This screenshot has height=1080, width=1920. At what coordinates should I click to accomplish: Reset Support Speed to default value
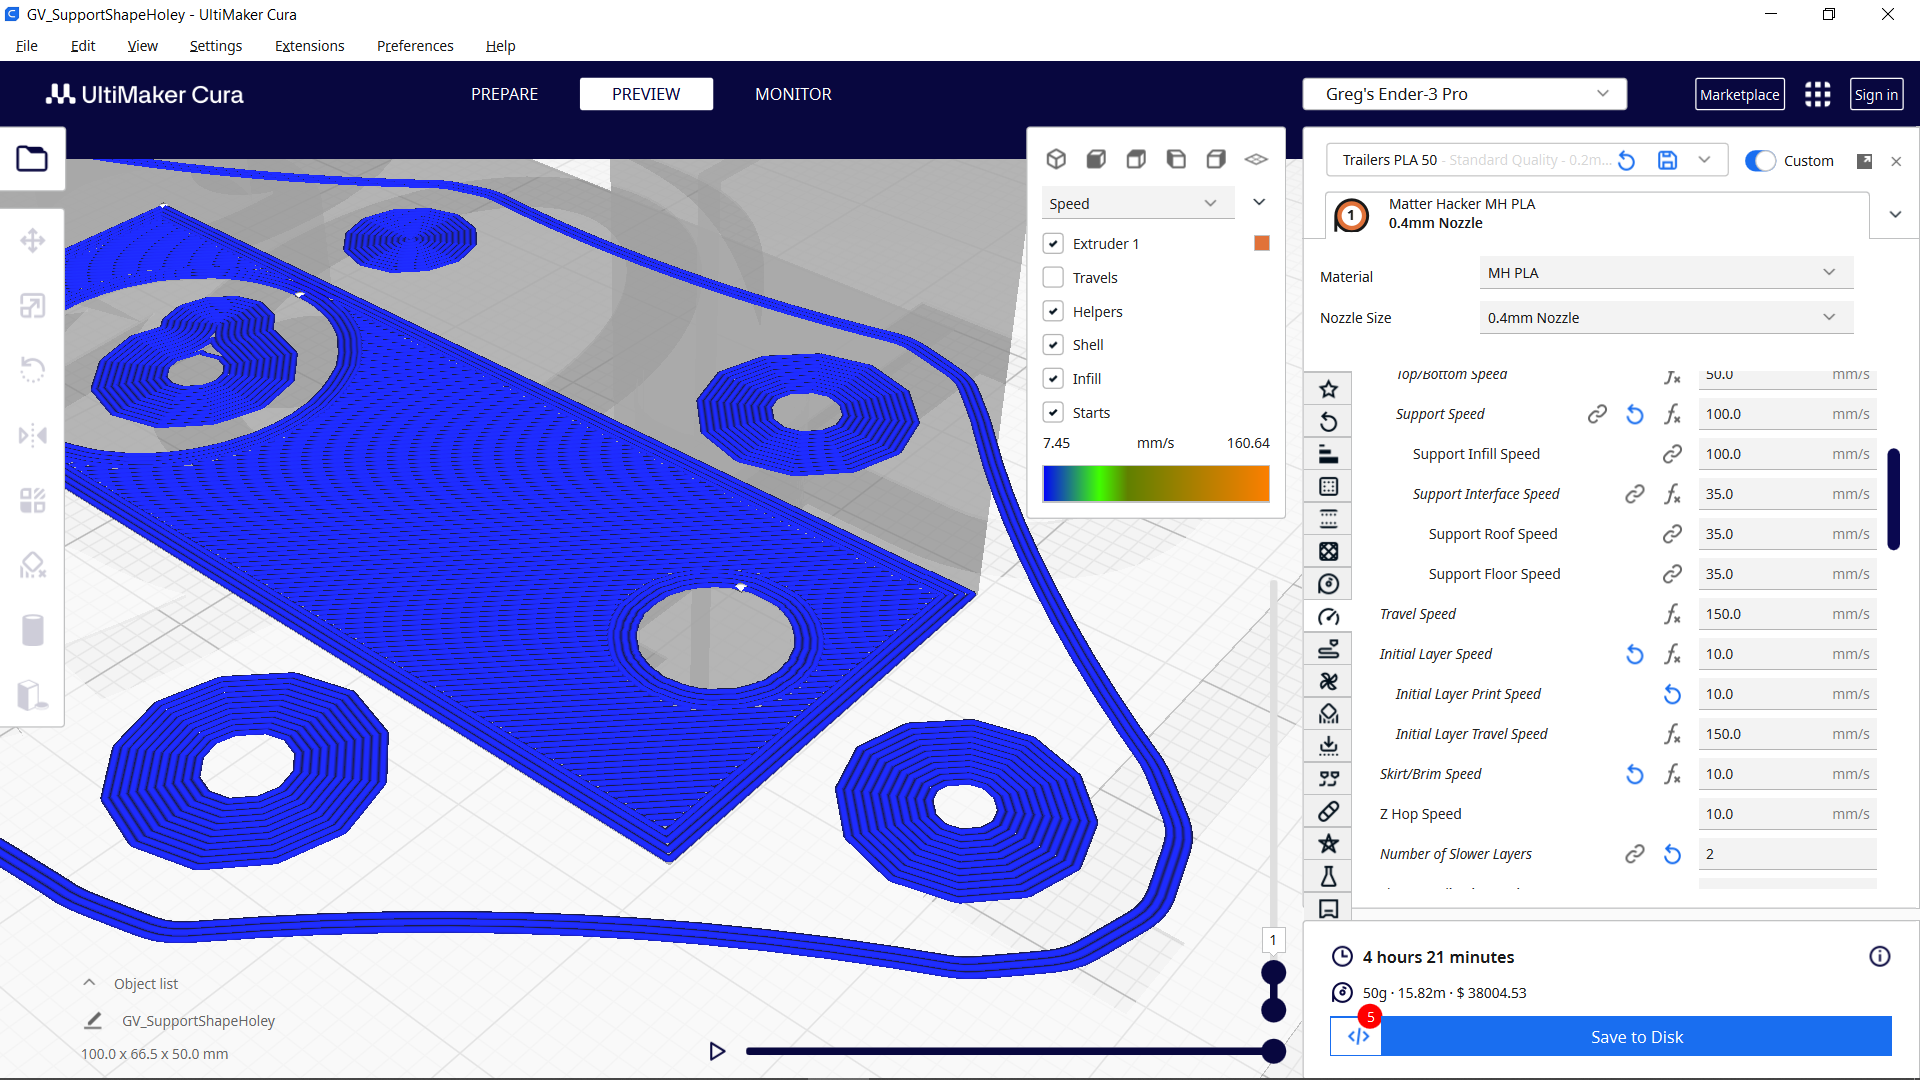pos(1635,414)
